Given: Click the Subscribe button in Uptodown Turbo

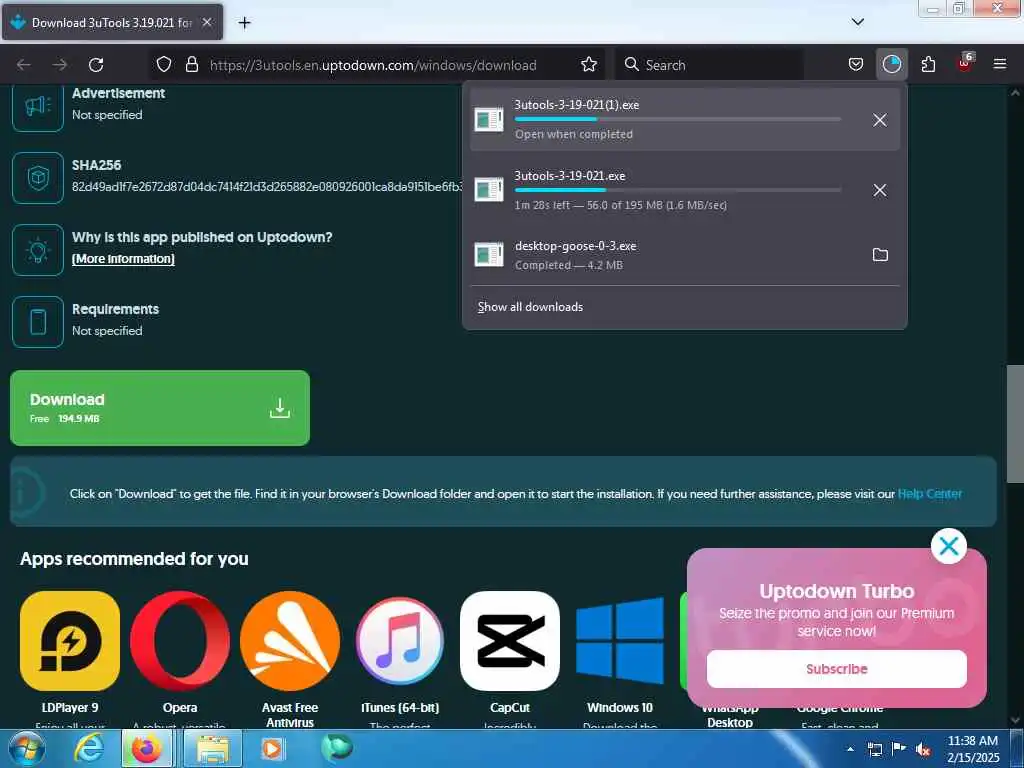Looking at the screenshot, I should [x=837, y=669].
